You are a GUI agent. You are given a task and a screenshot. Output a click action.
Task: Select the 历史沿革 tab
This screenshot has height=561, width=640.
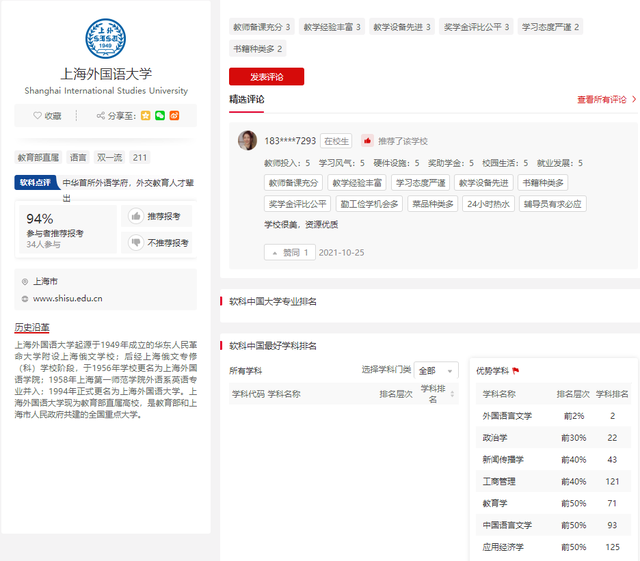coord(32,327)
